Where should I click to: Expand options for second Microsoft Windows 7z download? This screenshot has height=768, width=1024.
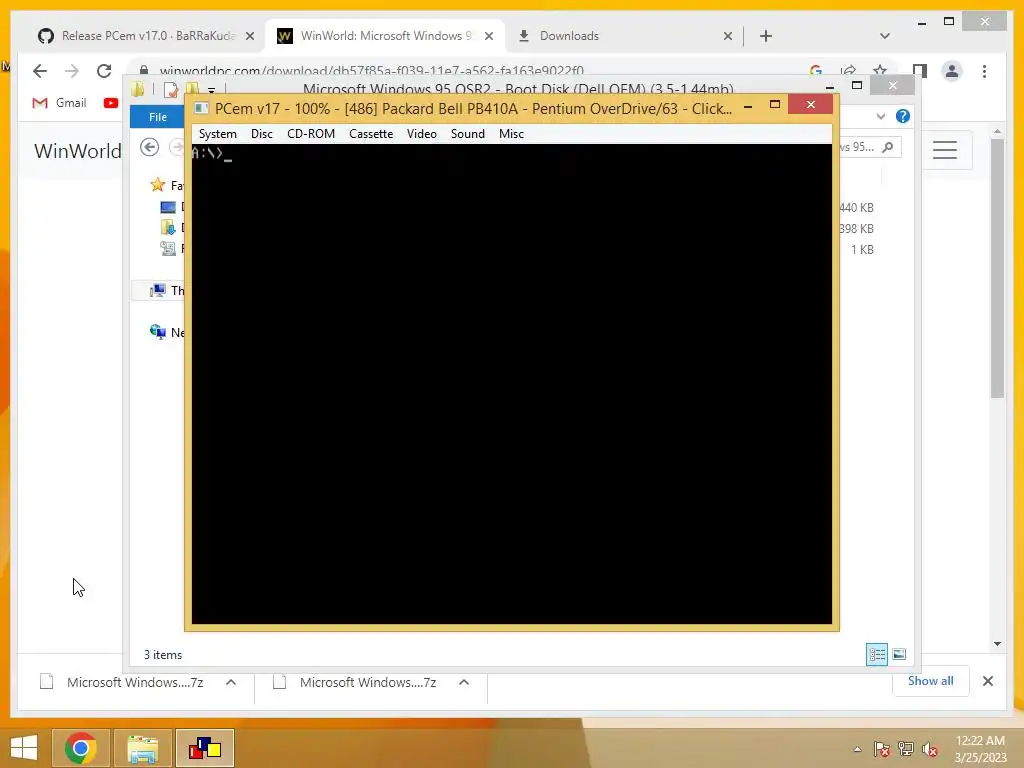click(x=464, y=682)
